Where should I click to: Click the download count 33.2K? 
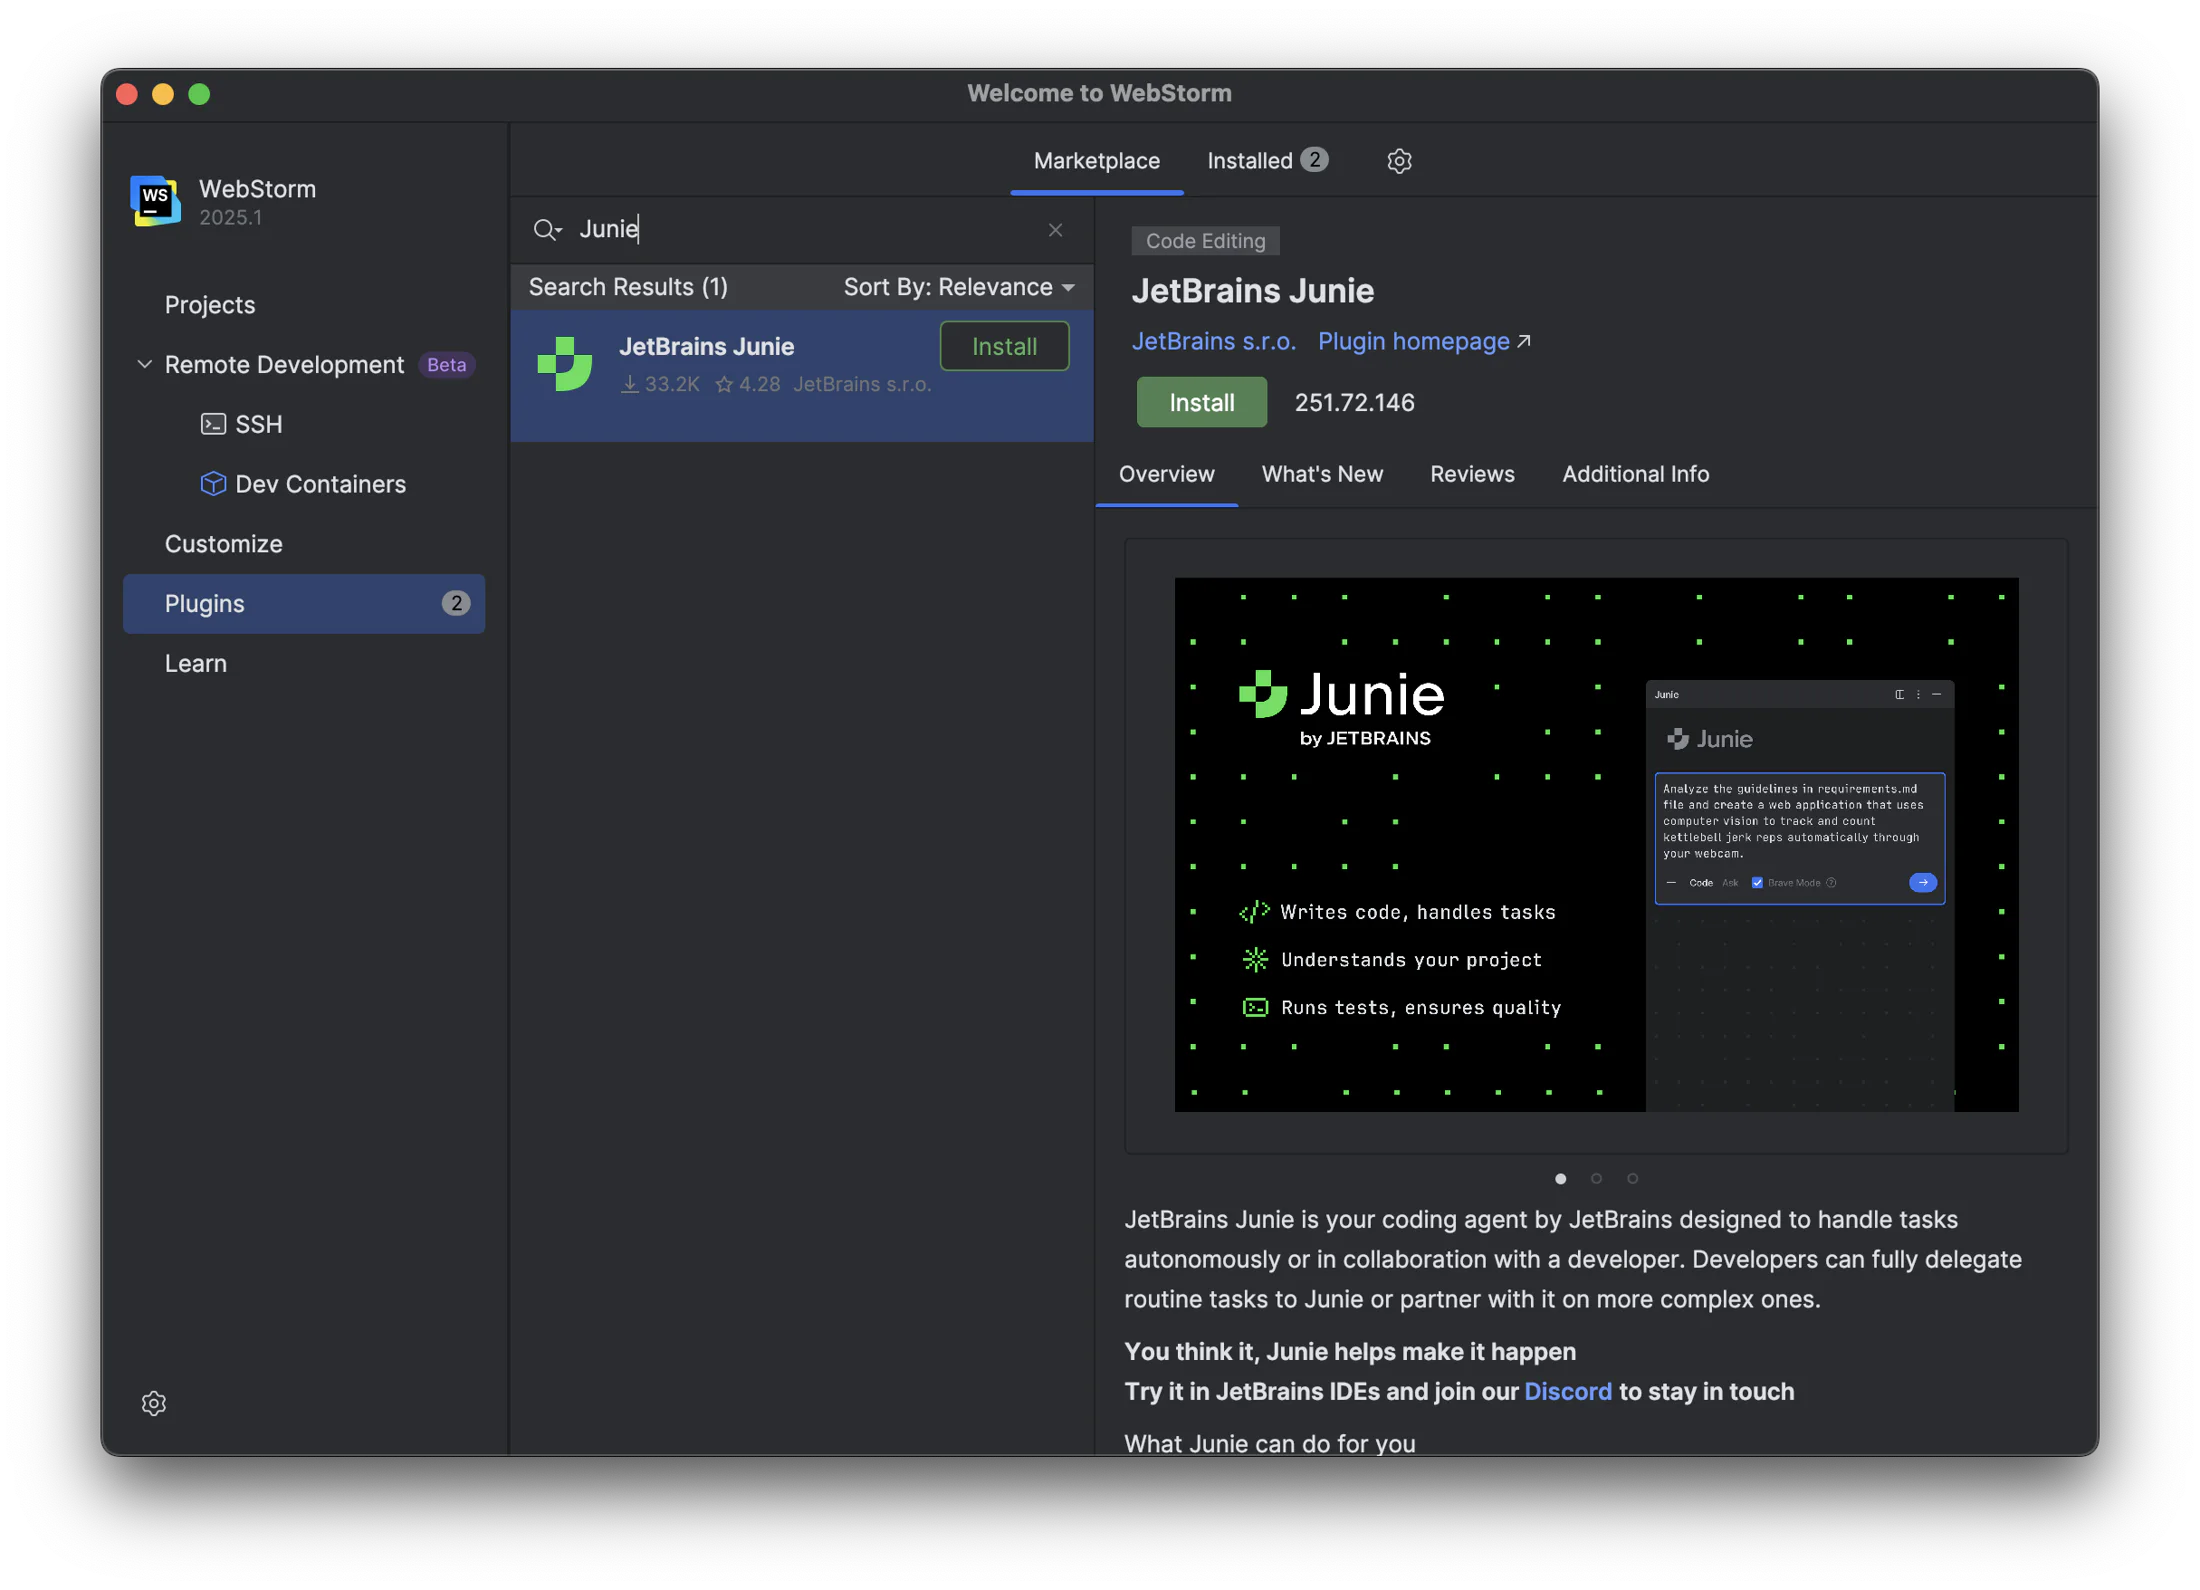point(660,384)
